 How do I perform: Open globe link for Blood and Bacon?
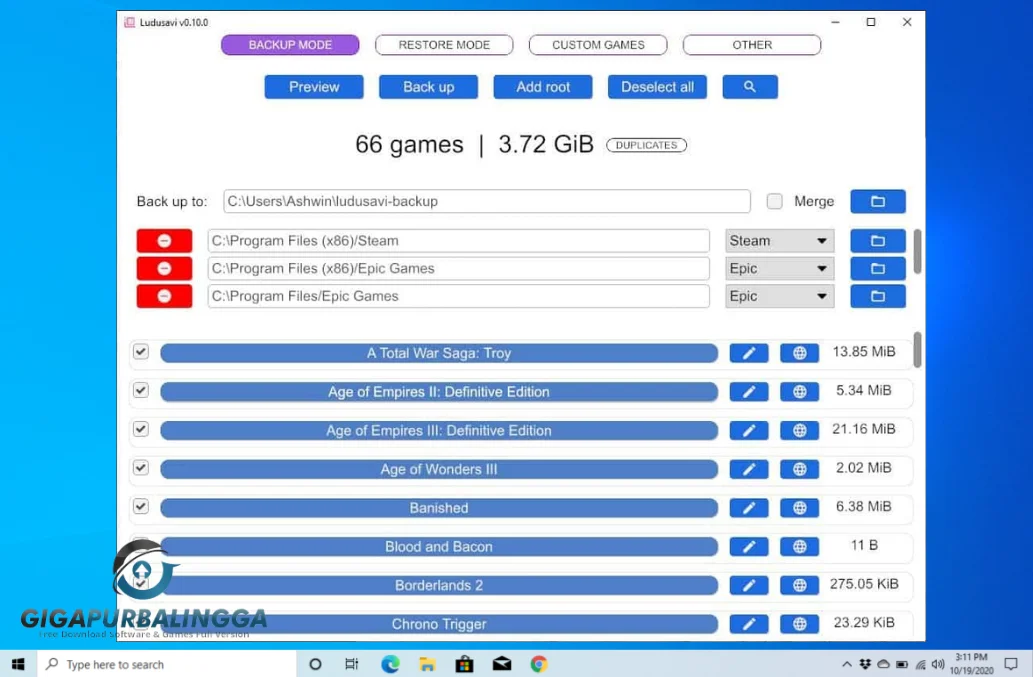coord(799,547)
